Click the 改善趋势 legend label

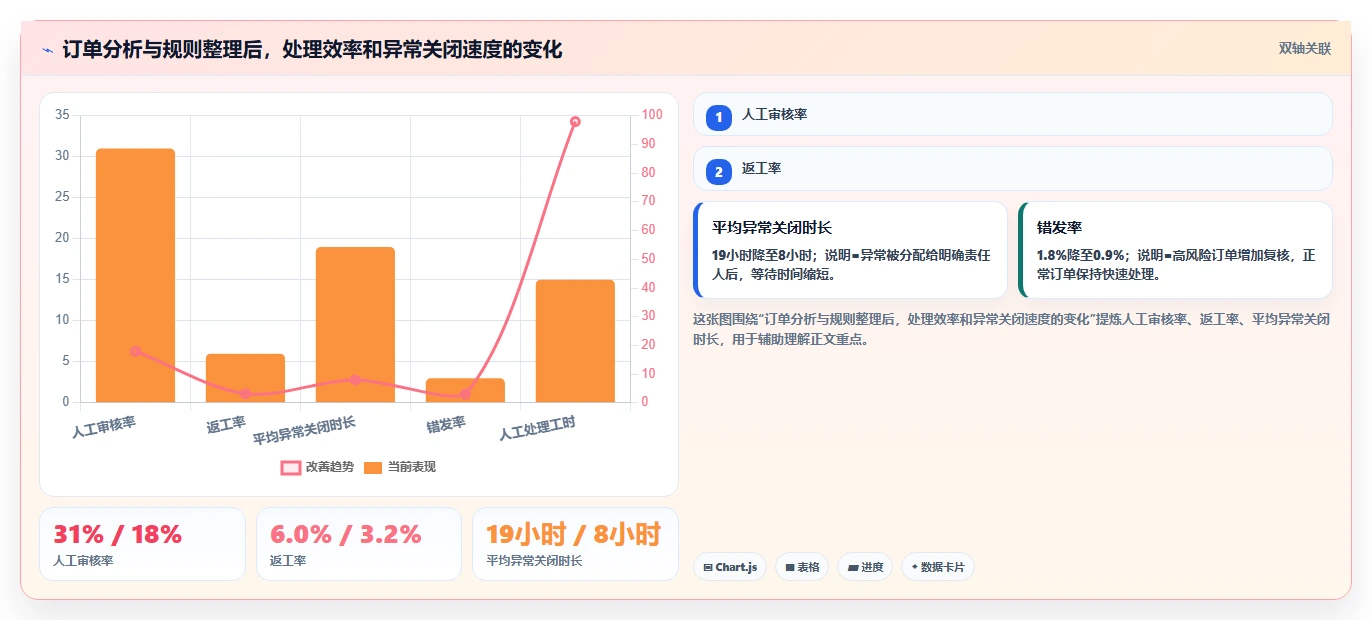point(330,467)
